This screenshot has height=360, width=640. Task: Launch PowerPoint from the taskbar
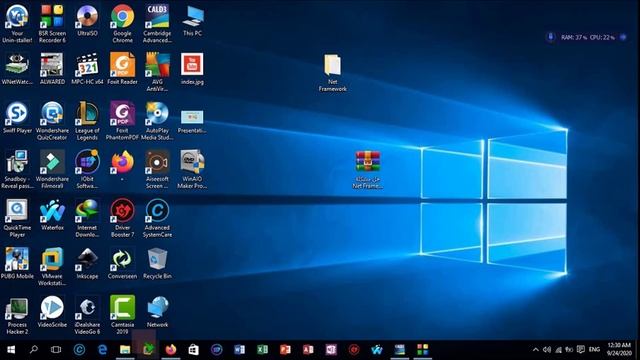click(x=285, y=350)
